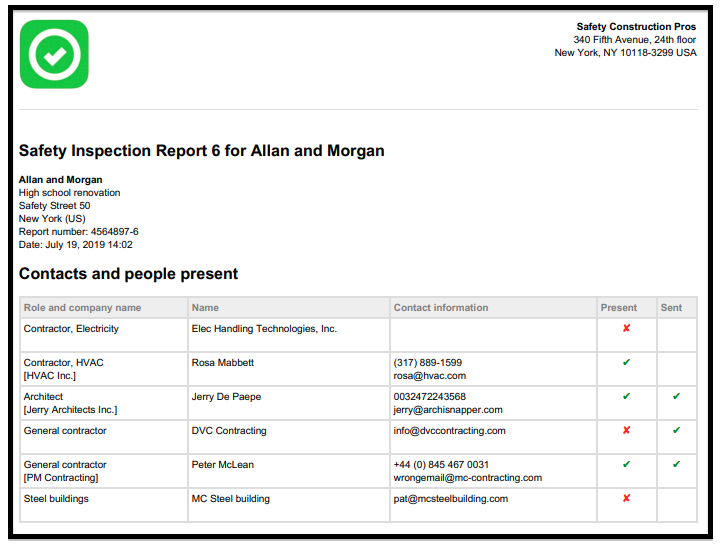The image size is (720, 549).
Task: Click the 'Contact information' column header
Action: [441, 308]
